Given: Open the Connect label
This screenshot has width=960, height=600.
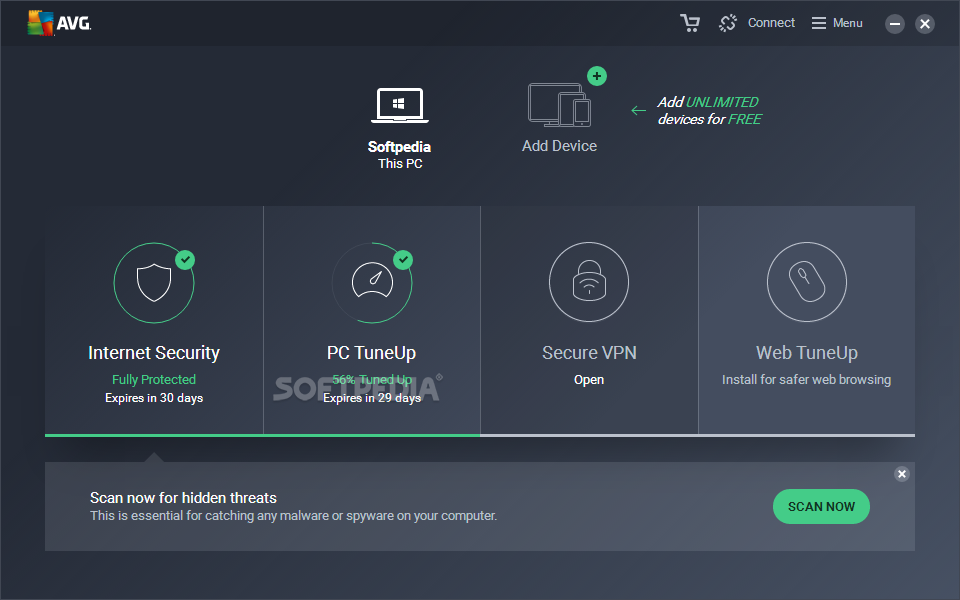Looking at the screenshot, I should coord(771,23).
